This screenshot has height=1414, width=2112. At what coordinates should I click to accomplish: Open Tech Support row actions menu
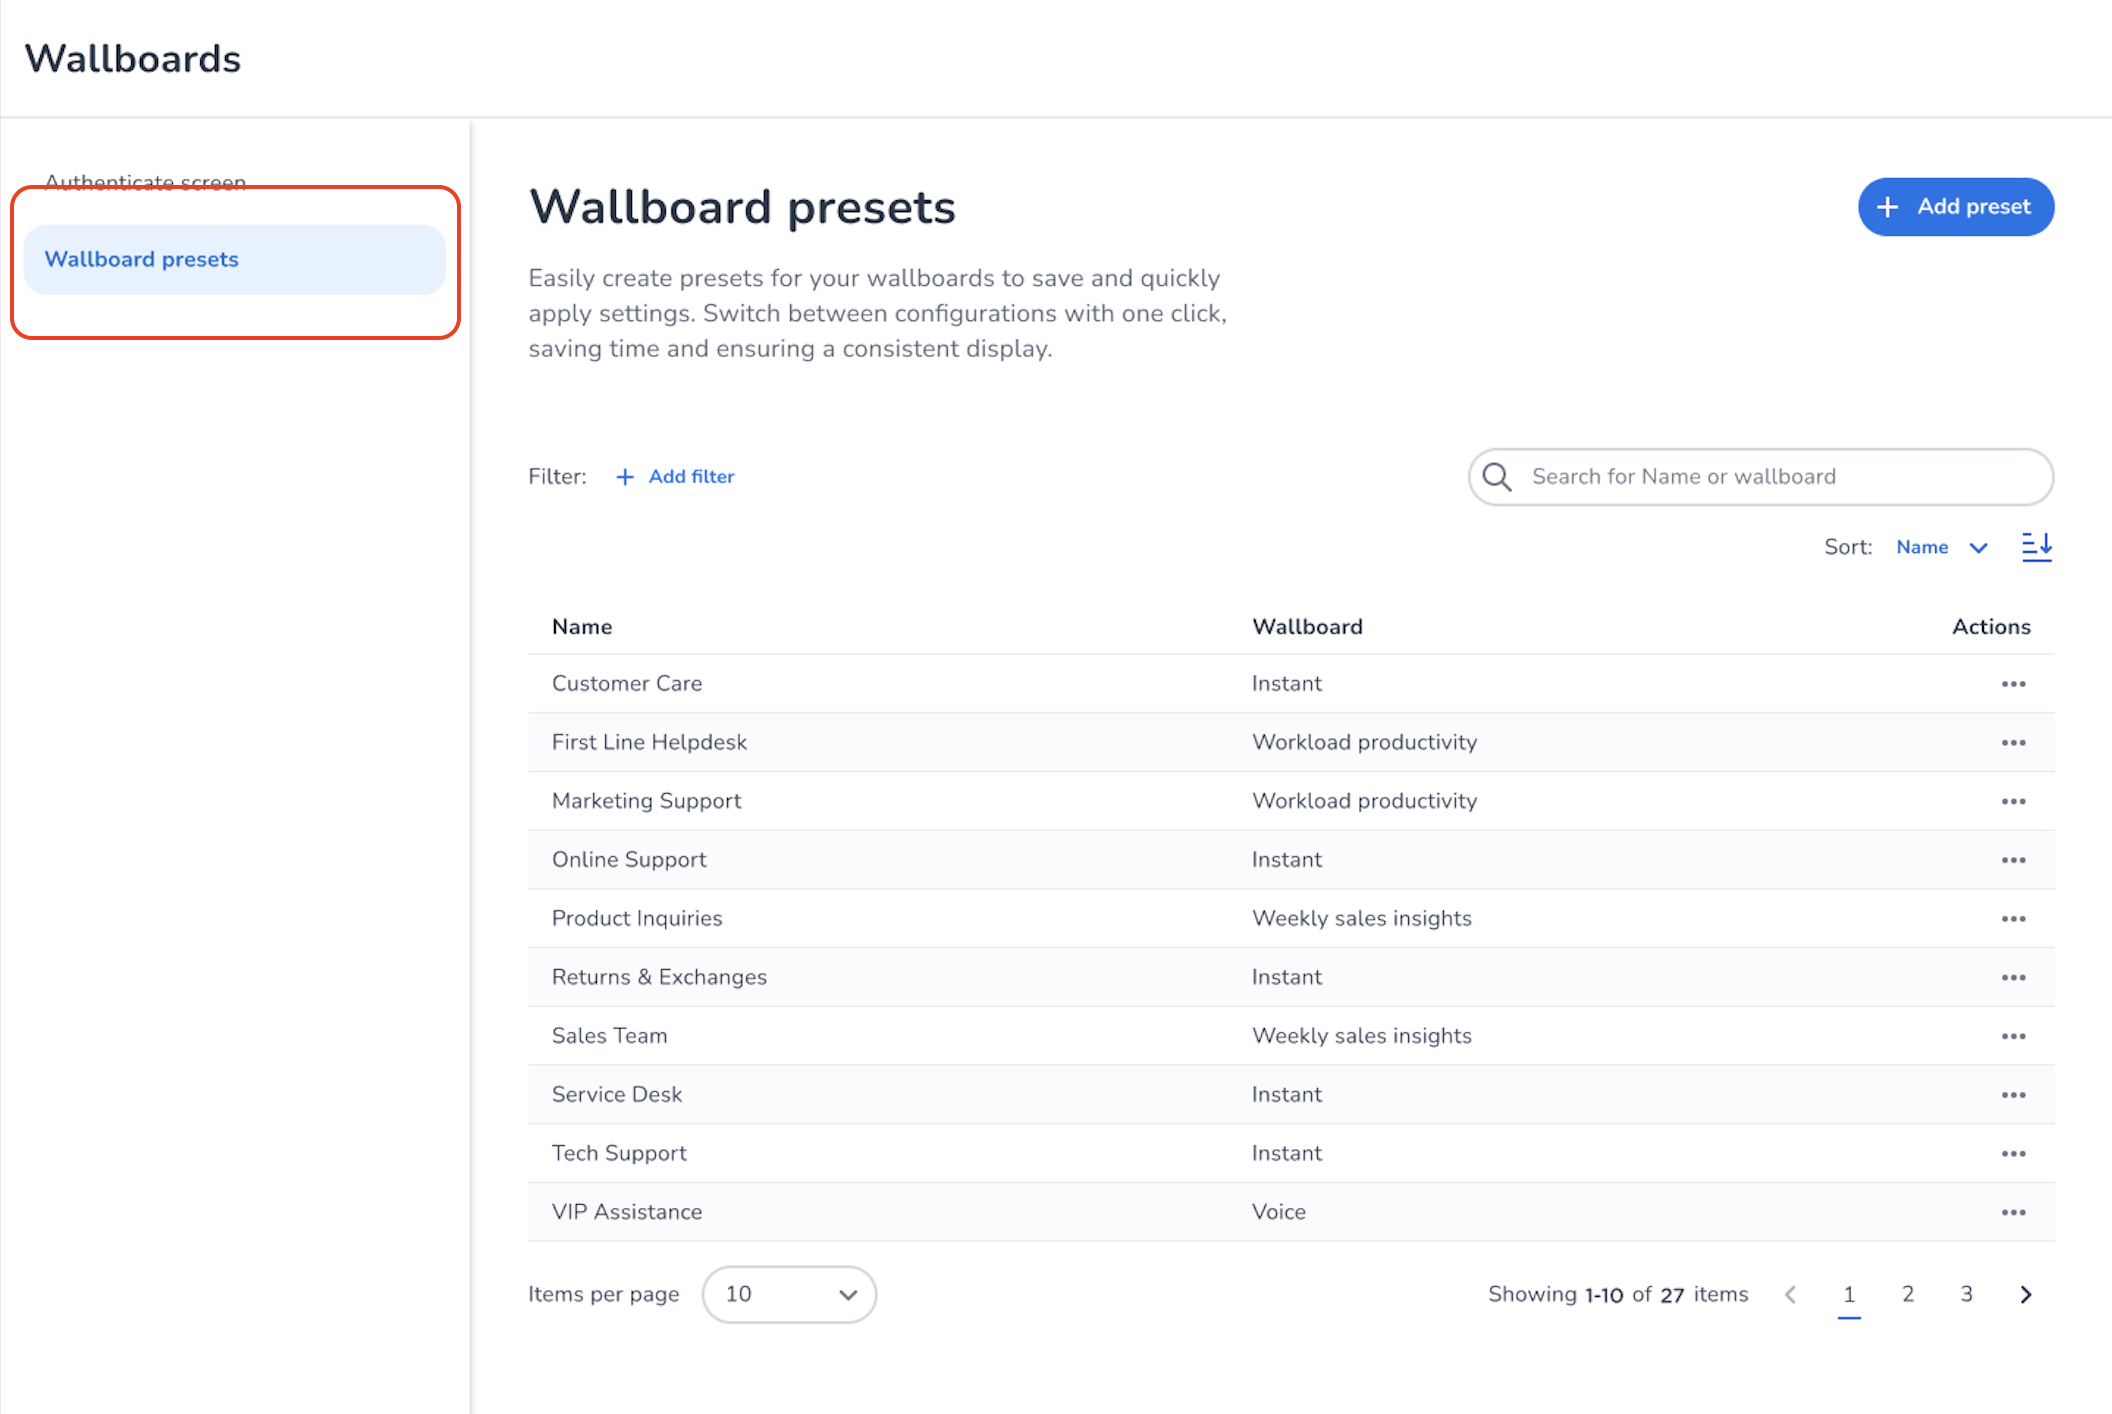click(x=2013, y=1154)
